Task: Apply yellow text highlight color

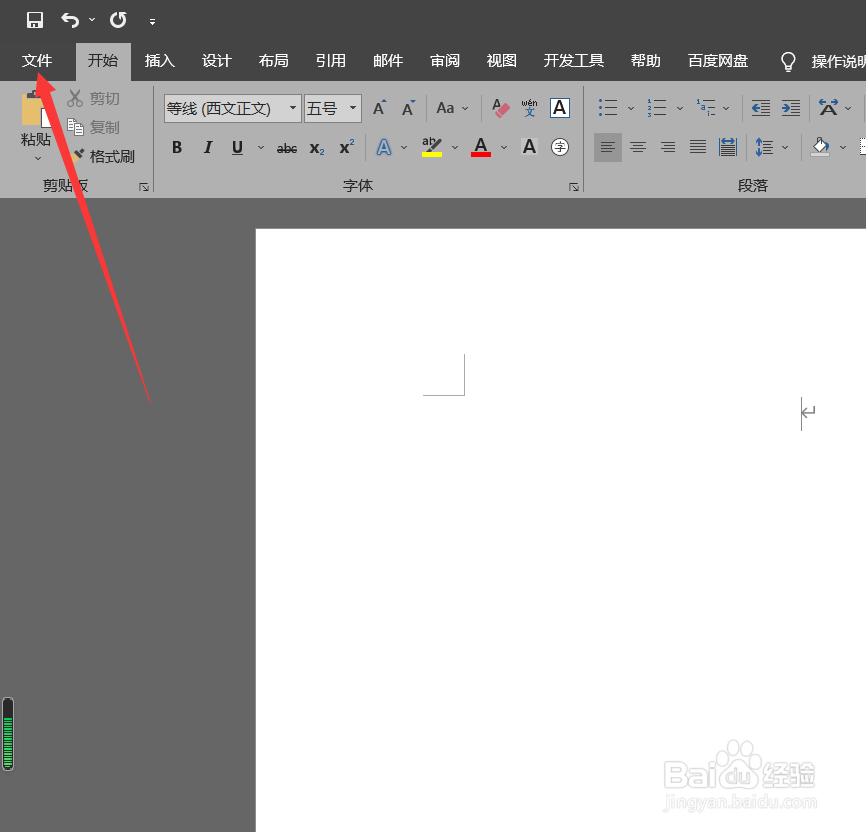Action: click(432, 148)
